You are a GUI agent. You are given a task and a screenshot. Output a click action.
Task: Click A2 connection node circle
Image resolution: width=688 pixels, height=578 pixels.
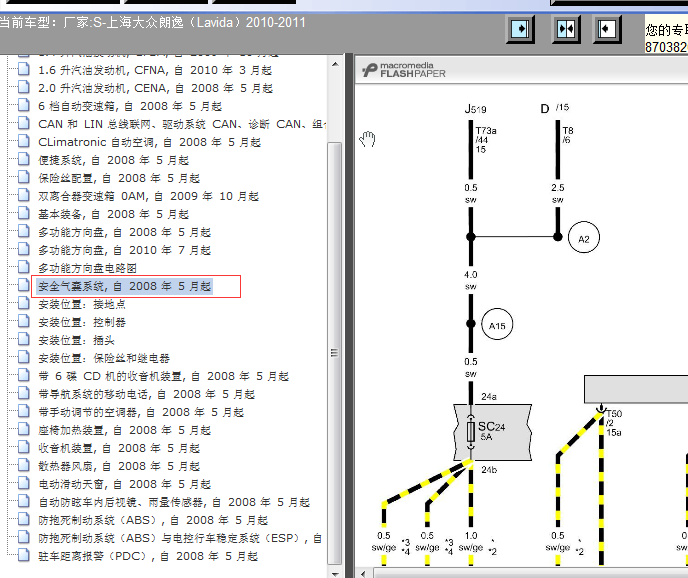[x=584, y=238]
